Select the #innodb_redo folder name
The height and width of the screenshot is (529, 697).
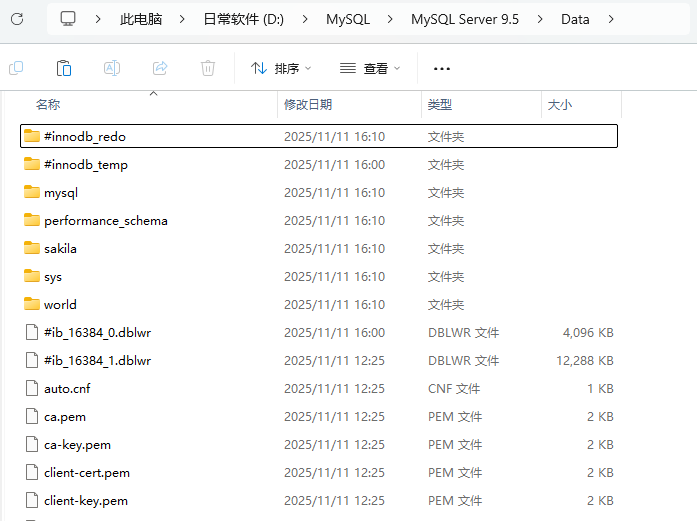[x=85, y=136]
